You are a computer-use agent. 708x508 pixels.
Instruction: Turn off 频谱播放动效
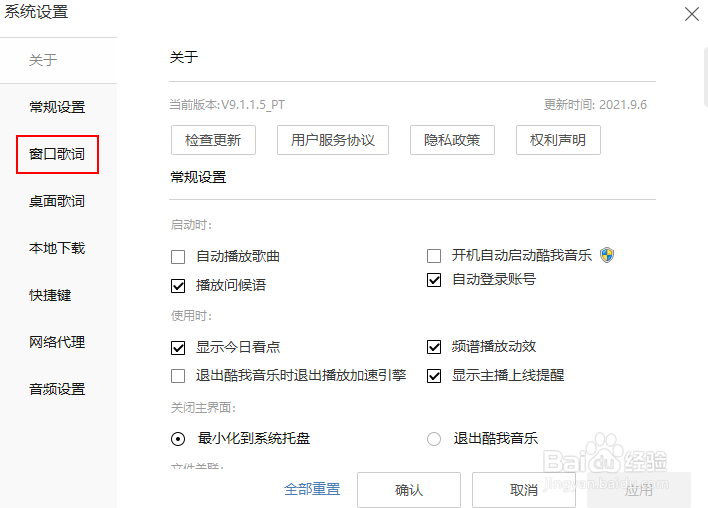click(434, 347)
